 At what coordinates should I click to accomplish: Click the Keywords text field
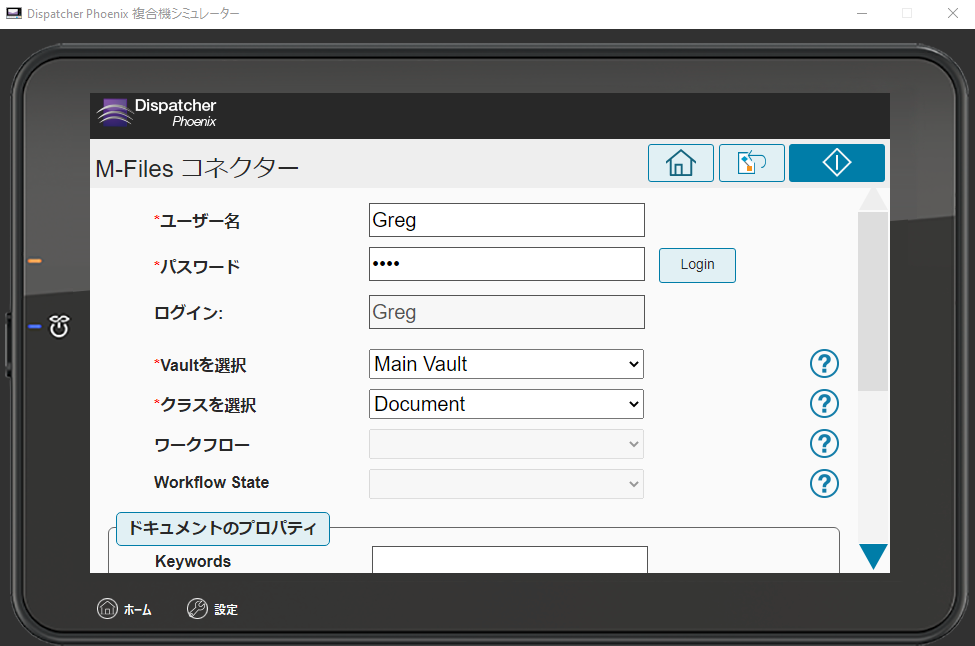pos(510,560)
